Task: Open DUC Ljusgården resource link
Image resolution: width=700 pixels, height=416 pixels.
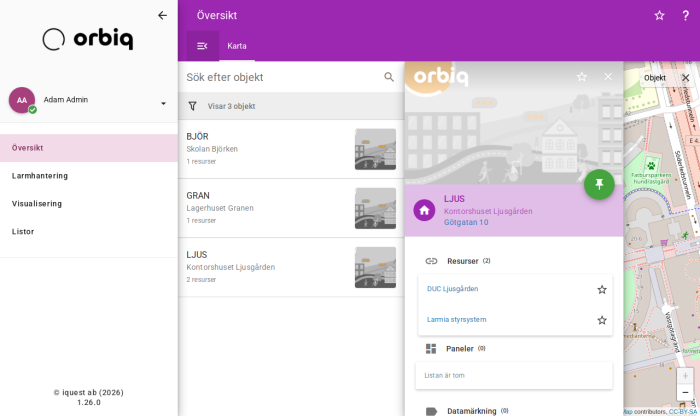Action: coord(452,289)
